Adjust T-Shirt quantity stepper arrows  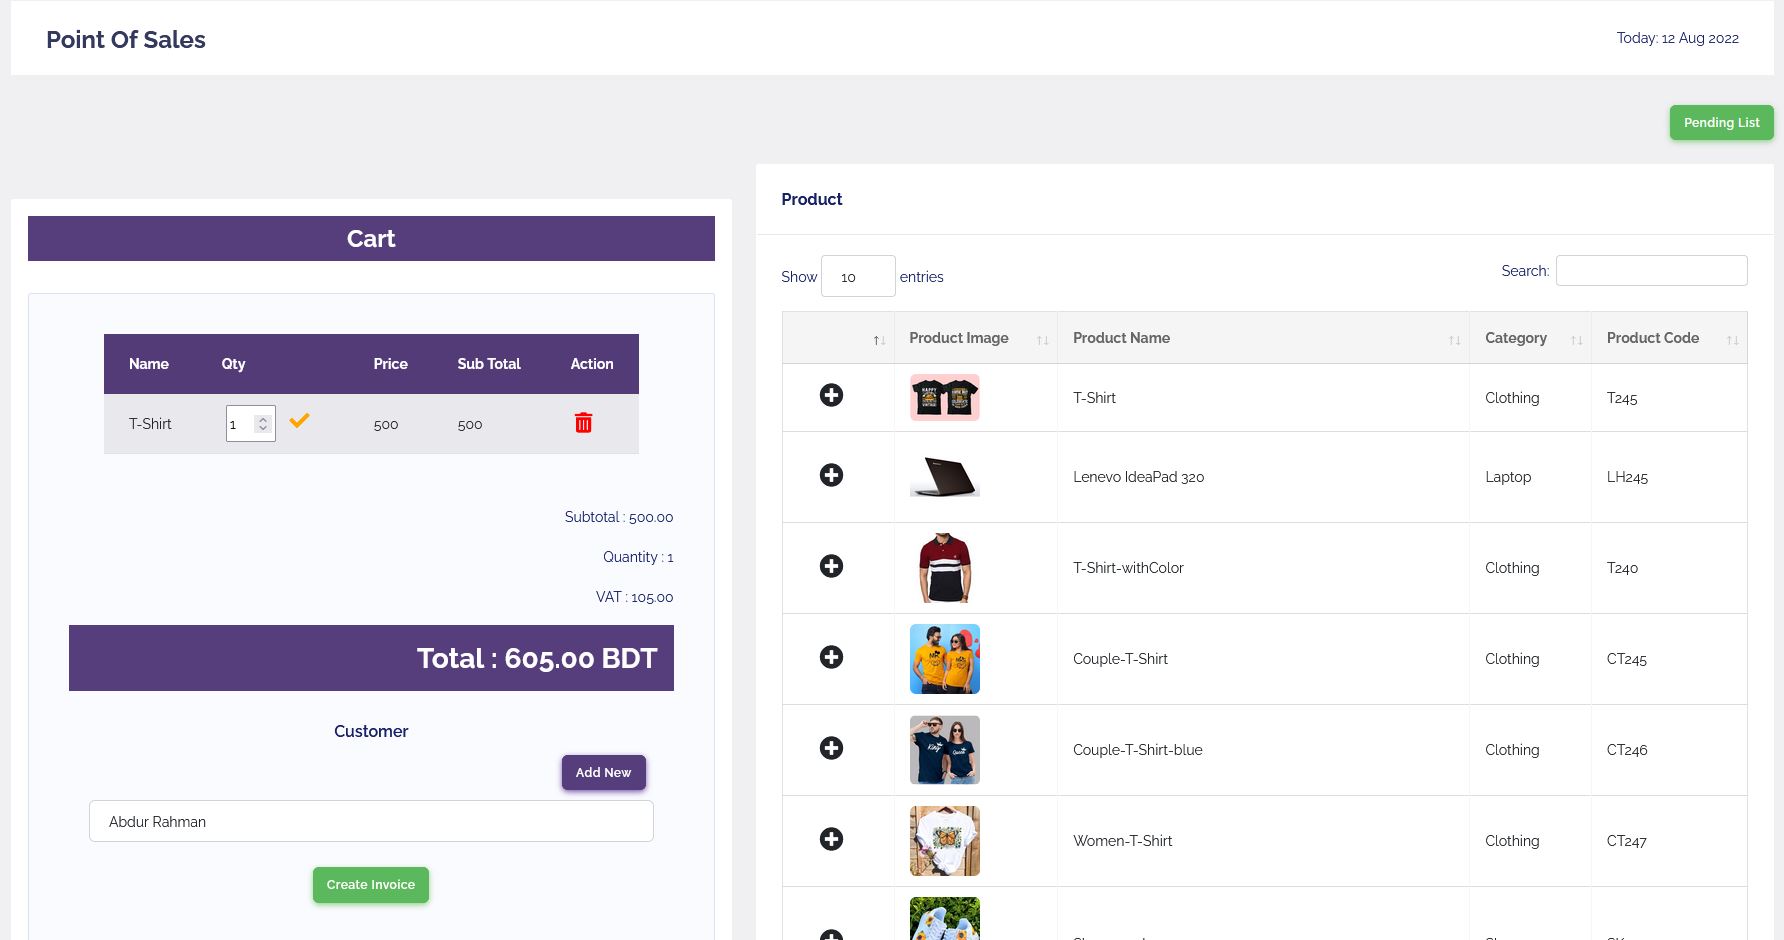click(263, 424)
